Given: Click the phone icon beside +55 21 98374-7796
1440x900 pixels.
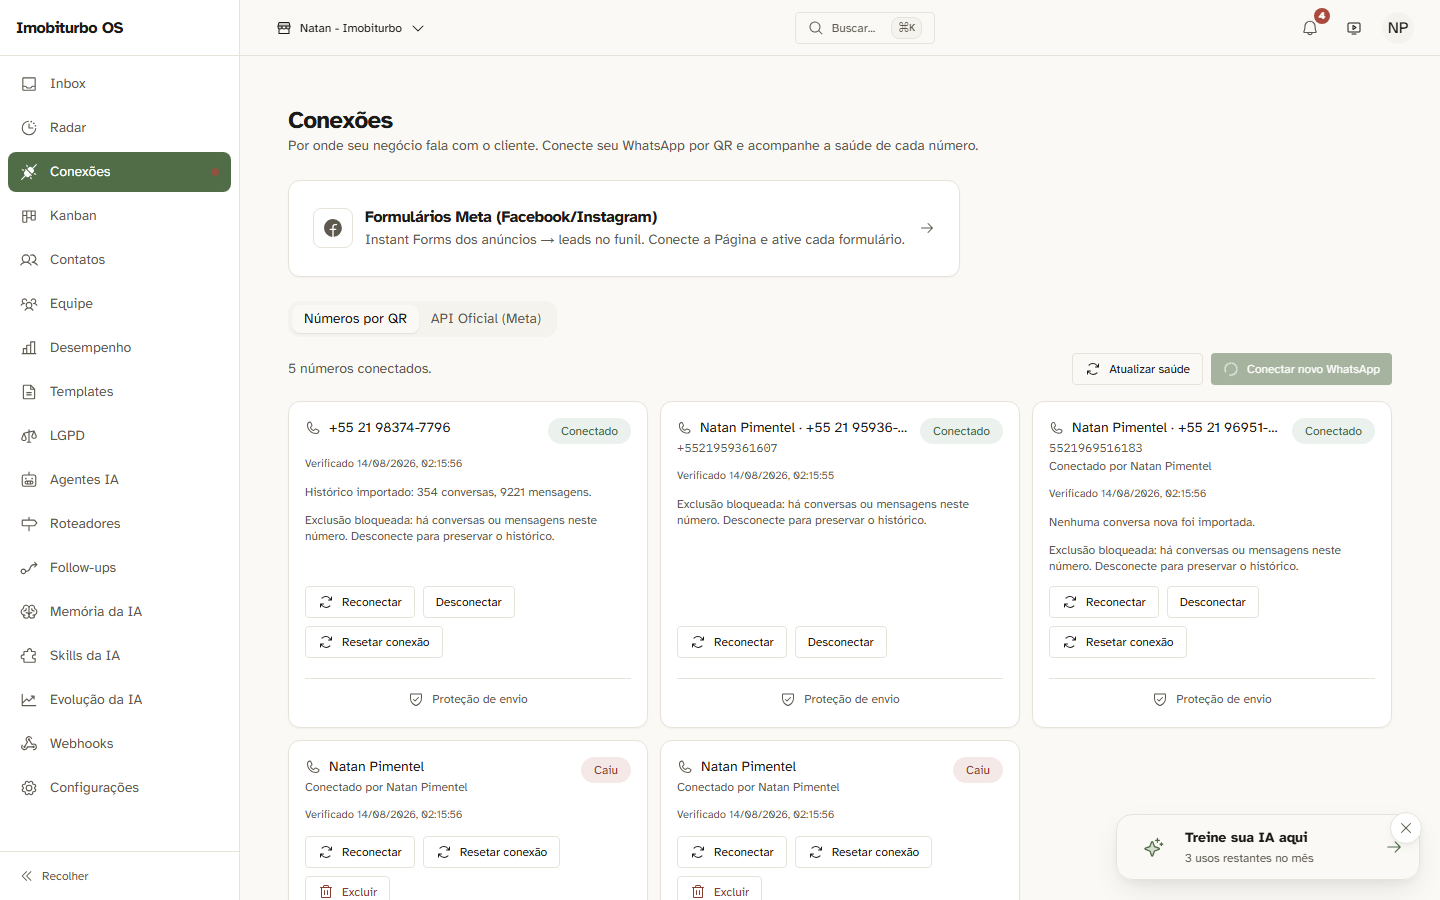Looking at the screenshot, I should point(313,428).
